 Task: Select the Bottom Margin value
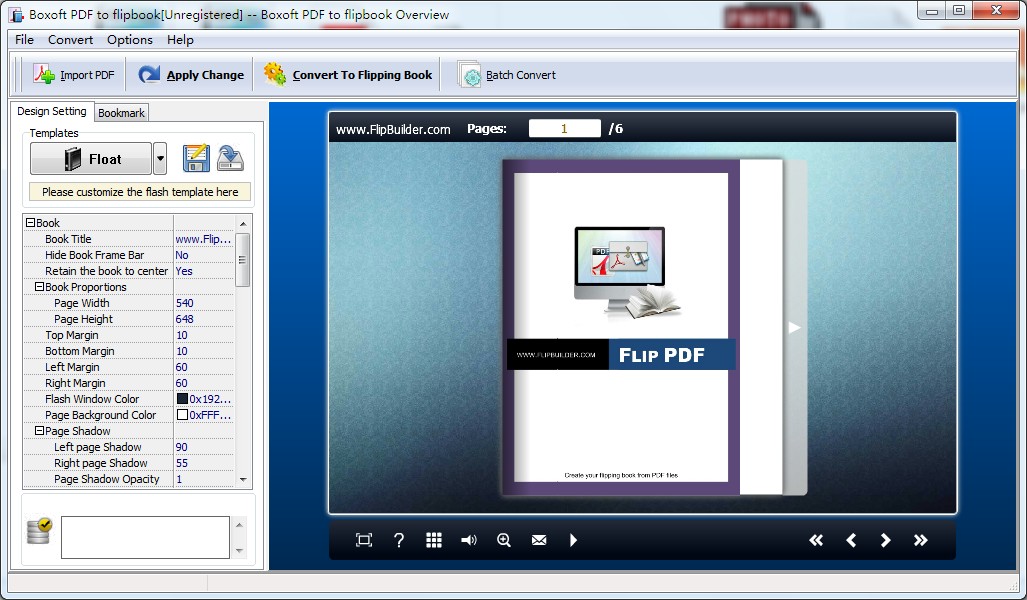point(204,351)
